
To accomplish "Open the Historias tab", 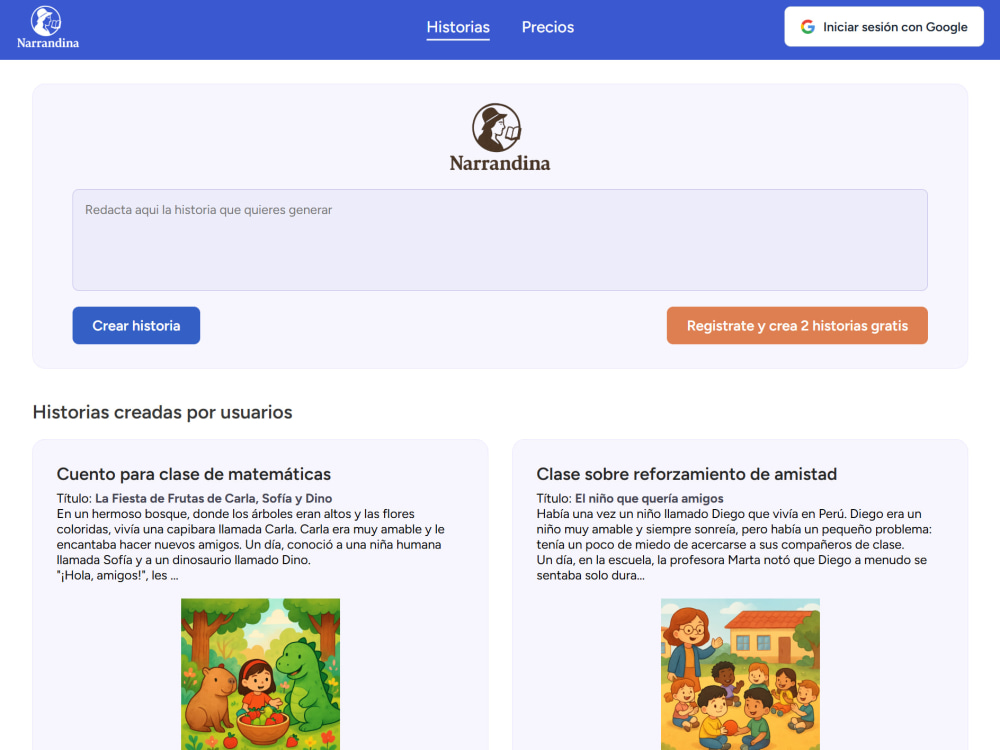I will 458,27.
